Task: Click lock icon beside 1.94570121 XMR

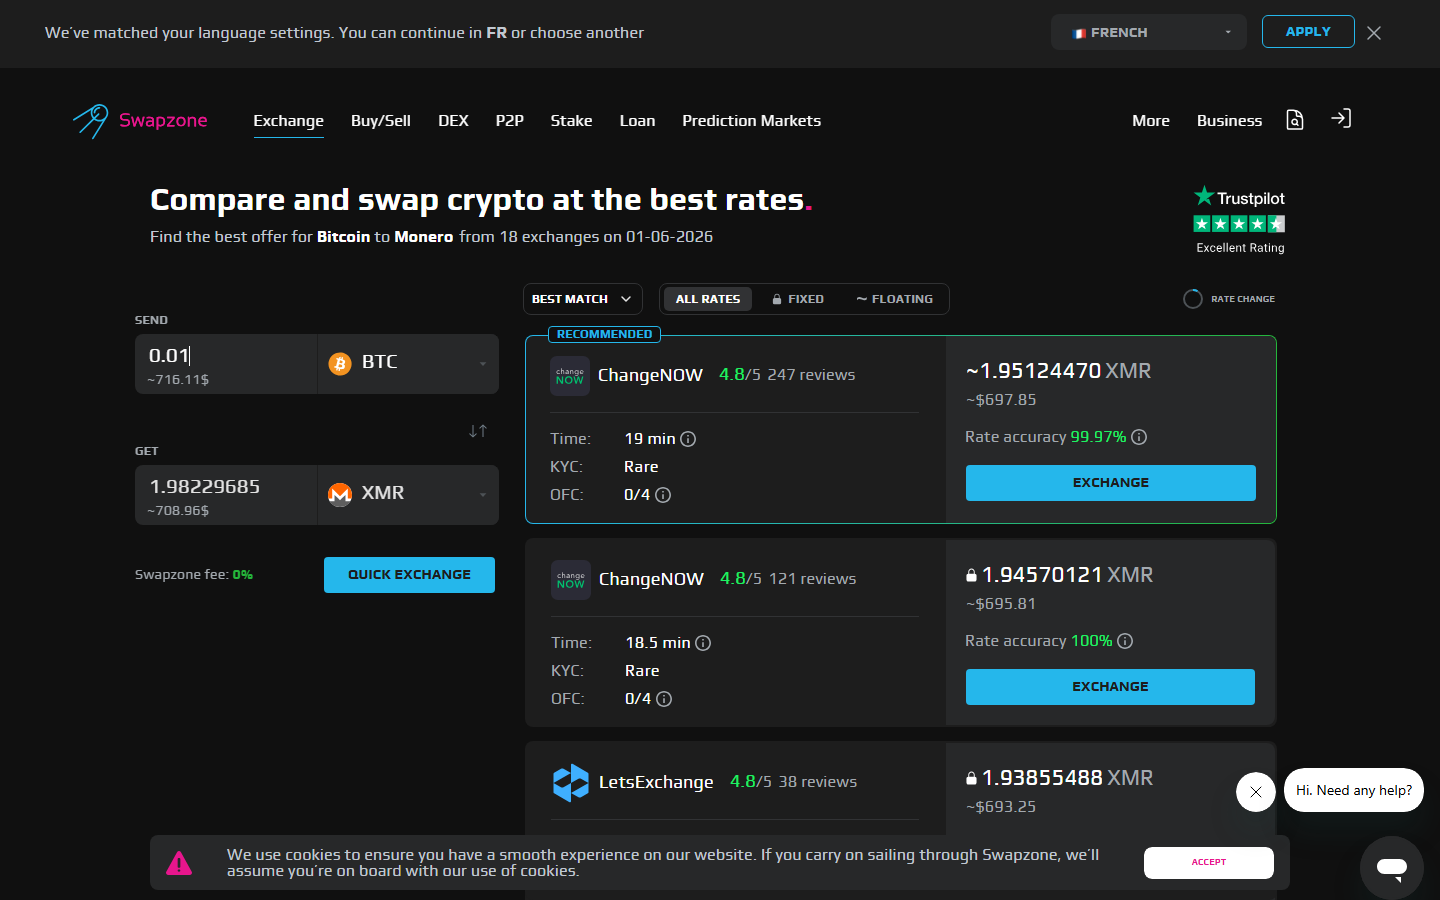Action: pyautogui.click(x=971, y=575)
